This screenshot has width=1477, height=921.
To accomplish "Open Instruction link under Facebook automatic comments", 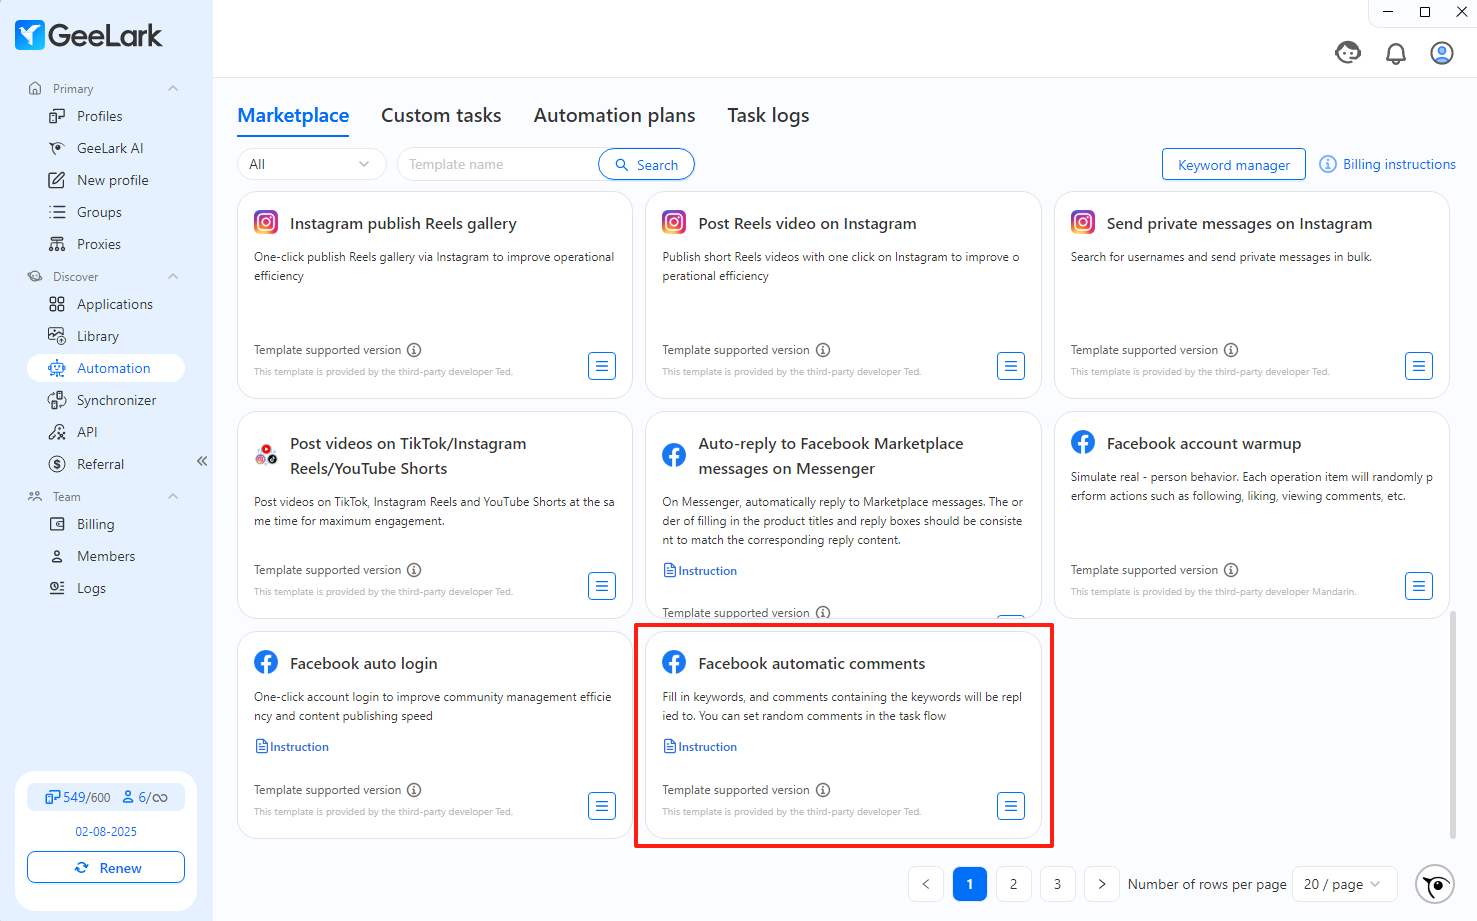I will pyautogui.click(x=700, y=747).
